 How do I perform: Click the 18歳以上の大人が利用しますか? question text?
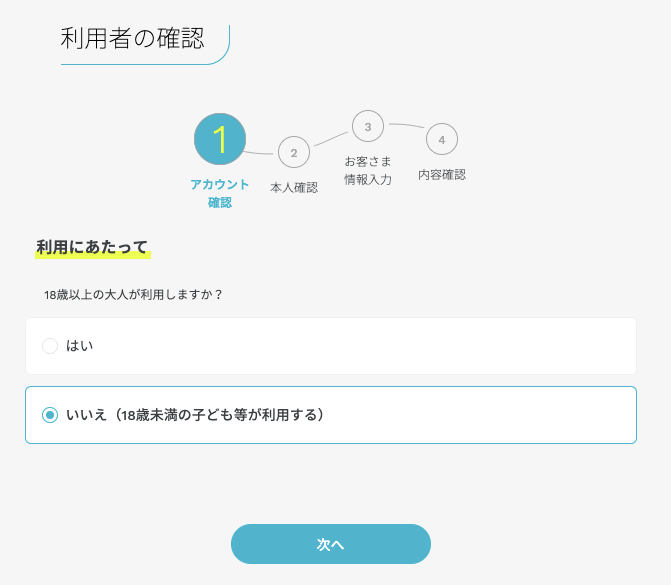pyautogui.click(x=133, y=295)
